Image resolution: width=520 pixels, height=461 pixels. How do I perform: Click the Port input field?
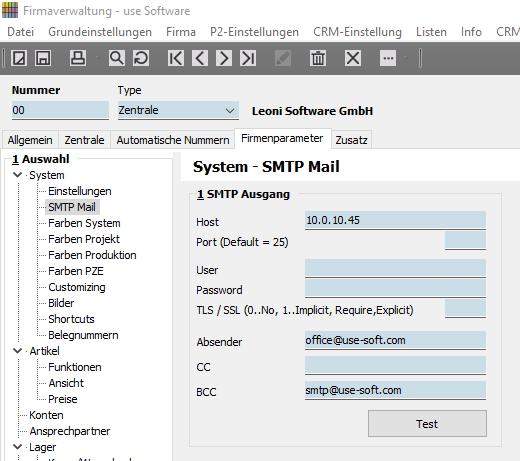click(465, 240)
